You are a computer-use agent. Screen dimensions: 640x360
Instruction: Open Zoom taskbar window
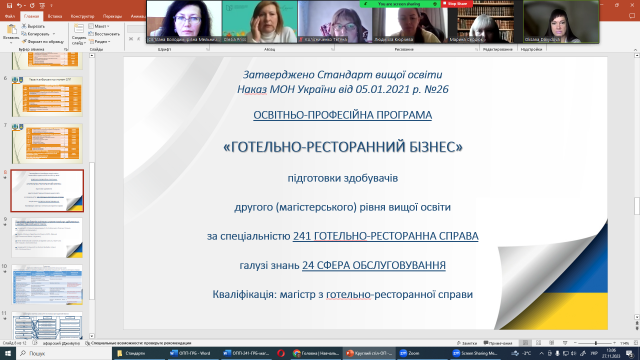pyautogui.click(x=423, y=353)
